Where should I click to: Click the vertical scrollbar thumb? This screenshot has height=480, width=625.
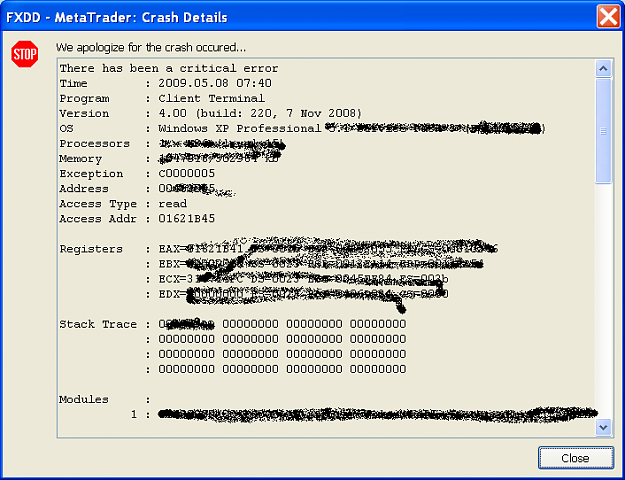coord(603,131)
